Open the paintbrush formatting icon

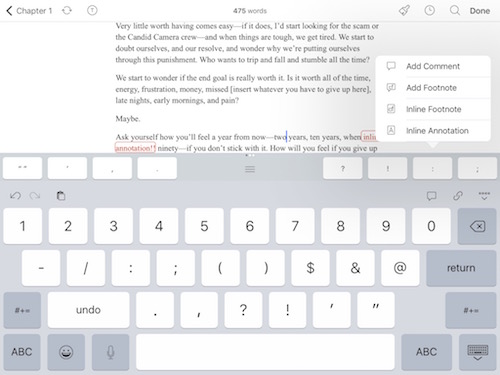point(404,11)
